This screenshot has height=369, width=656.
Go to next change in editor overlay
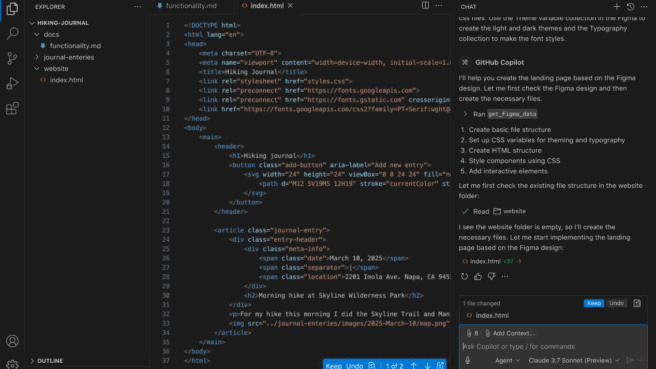pos(427,366)
